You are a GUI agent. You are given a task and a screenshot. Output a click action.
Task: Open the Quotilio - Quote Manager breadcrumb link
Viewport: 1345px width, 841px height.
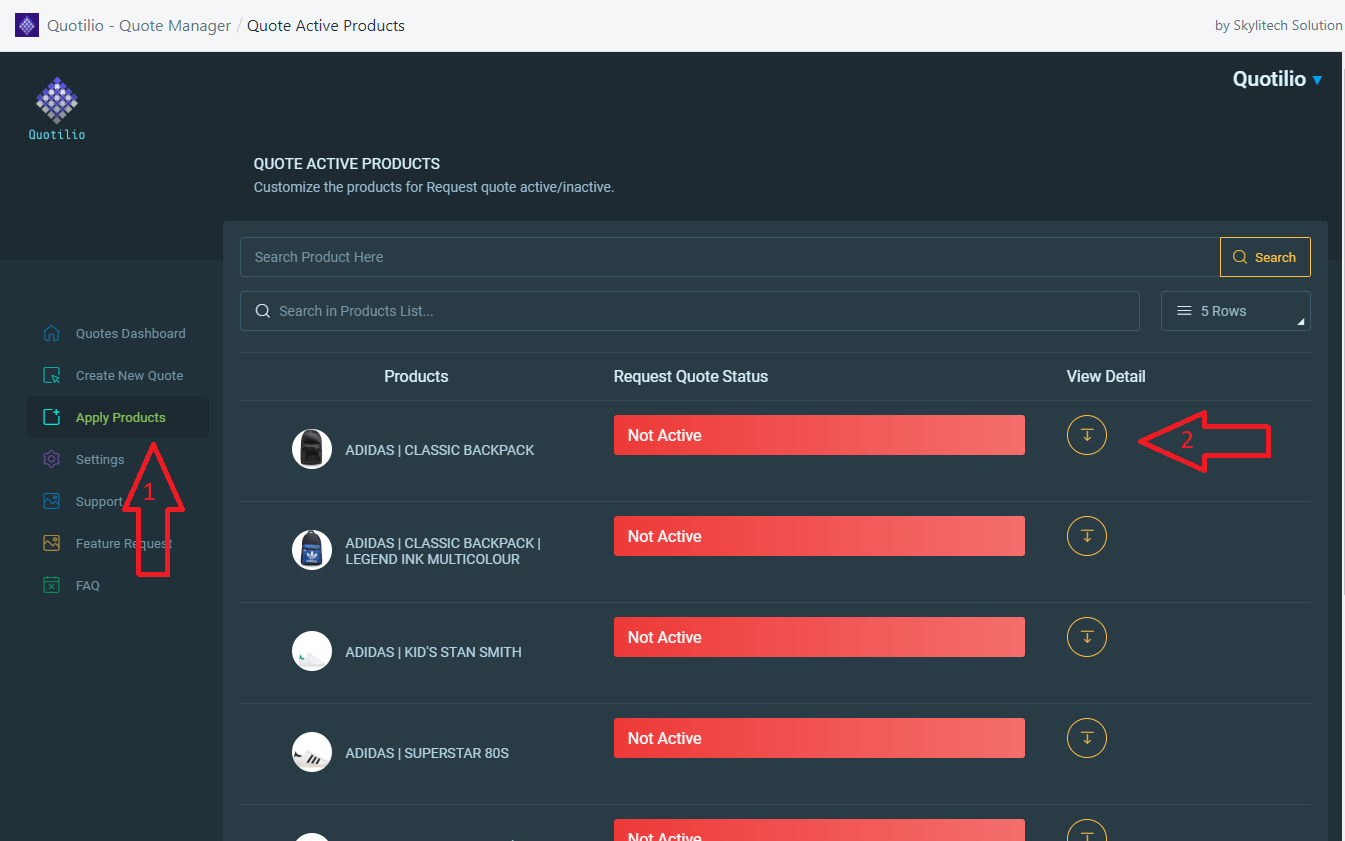139,25
